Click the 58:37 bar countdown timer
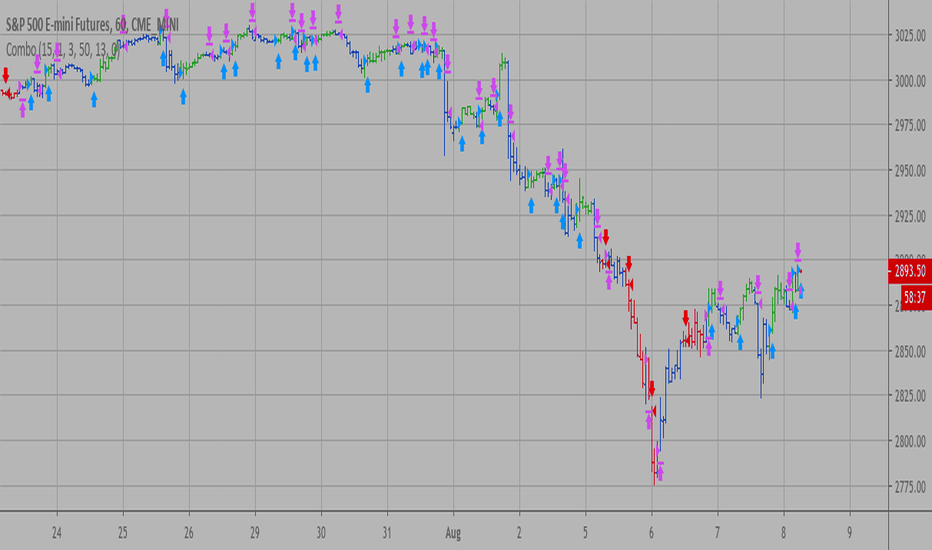This screenshot has width=932, height=550. [x=916, y=297]
